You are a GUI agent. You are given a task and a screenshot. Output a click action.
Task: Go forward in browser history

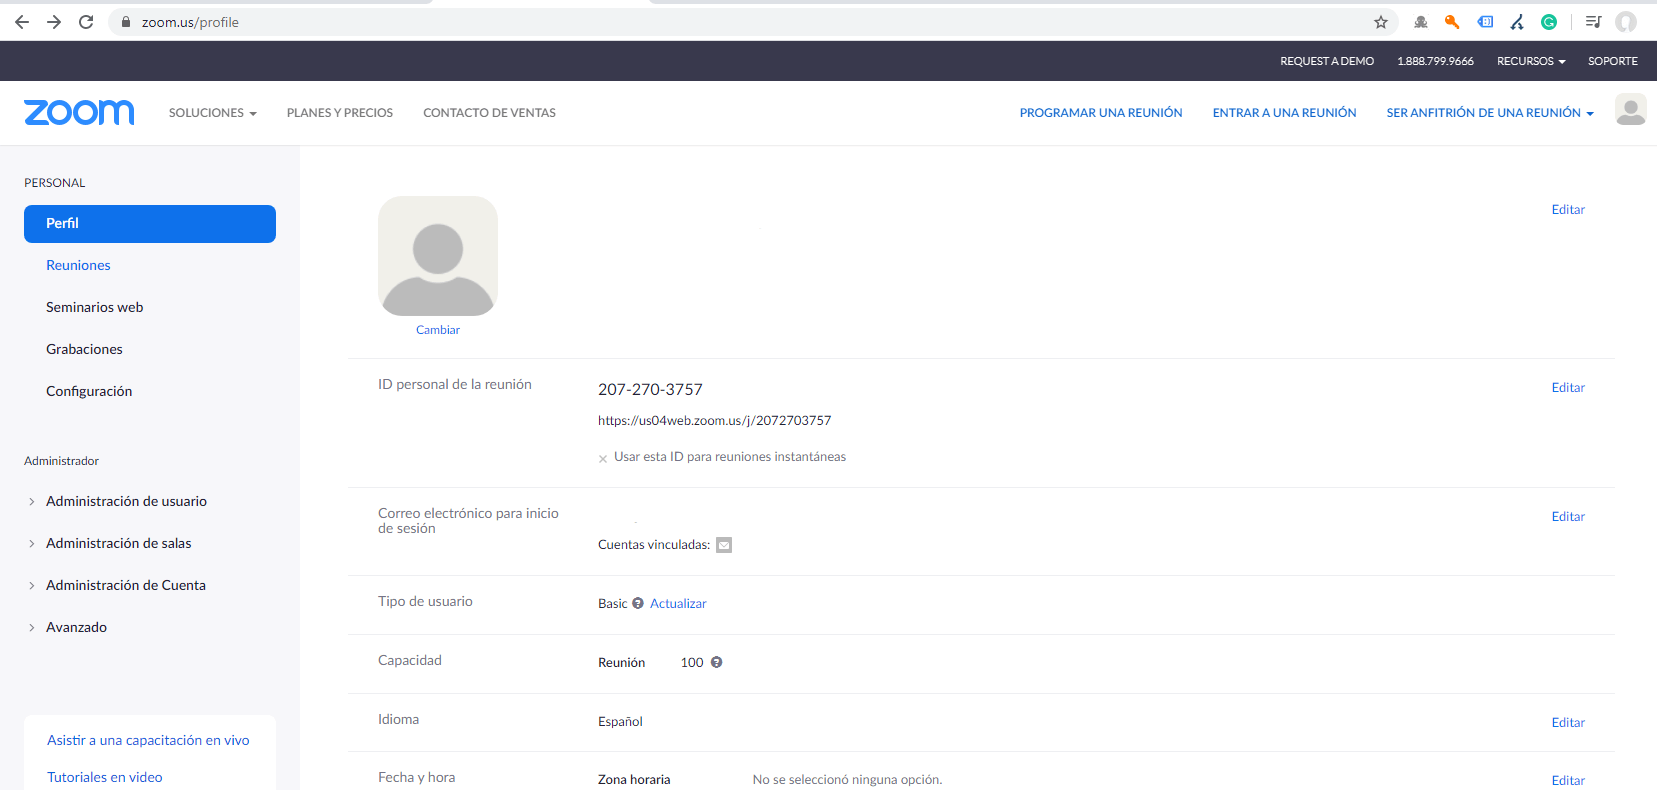tap(54, 22)
